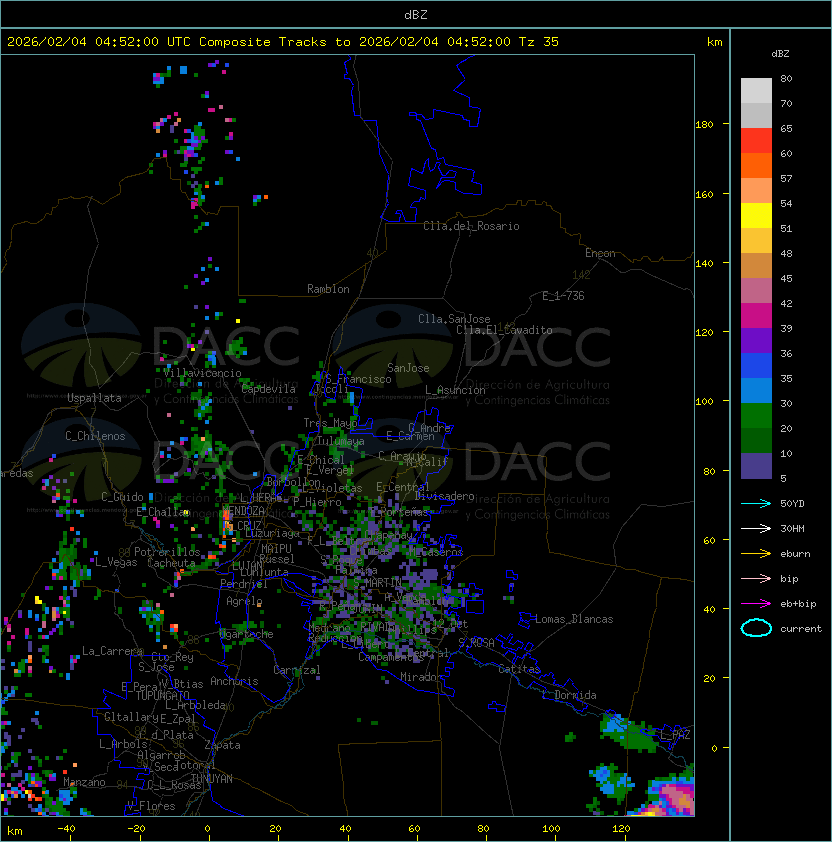Image resolution: width=832 pixels, height=842 pixels.
Task: Click the cyan 'current' ellipse icon
Action: click(x=756, y=628)
